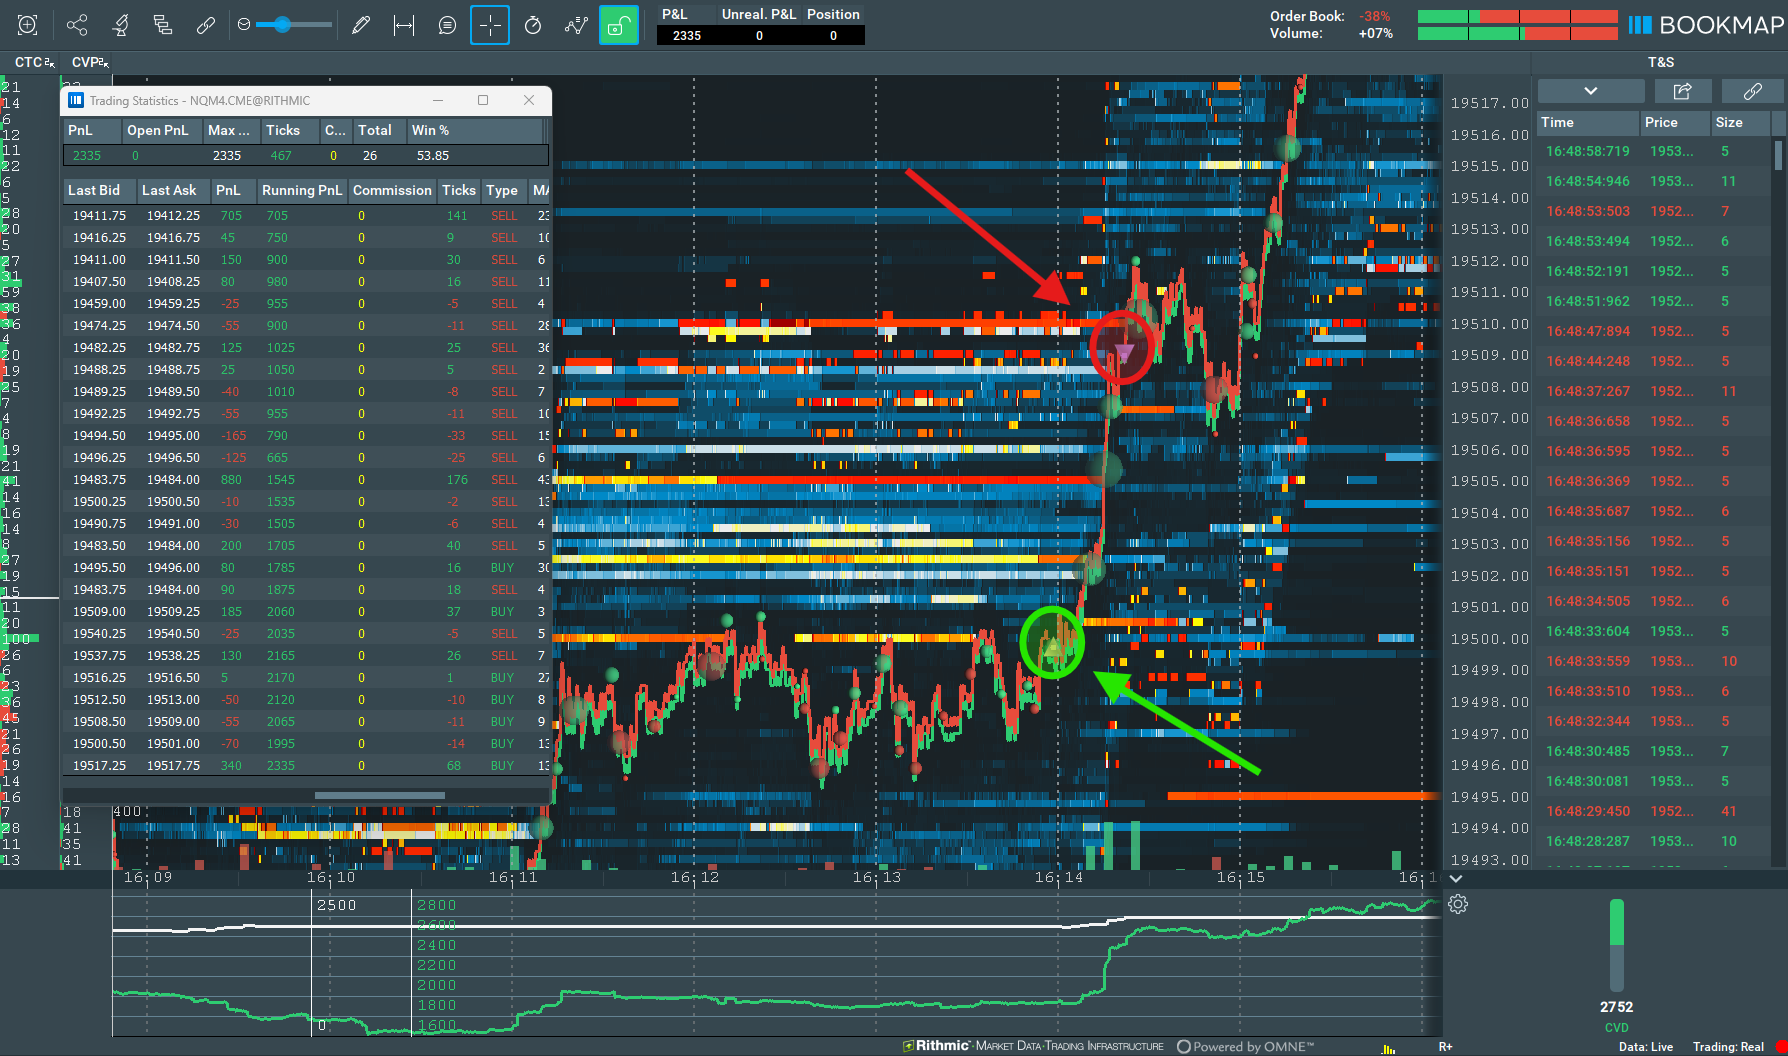Click the Trading: Real status indicator
The height and width of the screenshot is (1056, 1788).
pos(1728,1047)
